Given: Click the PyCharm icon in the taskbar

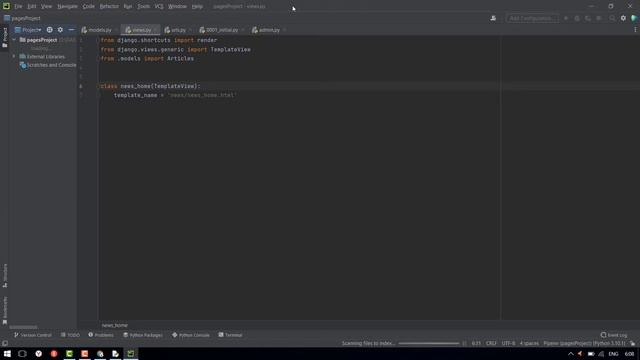Looking at the screenshot, I should click(x=131, y=353).
